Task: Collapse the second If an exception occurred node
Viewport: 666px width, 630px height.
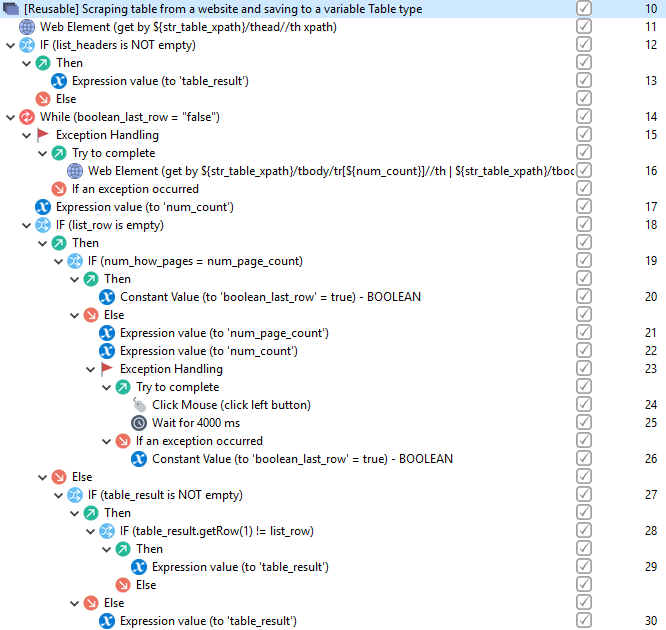Action: [x=107, y=441]
